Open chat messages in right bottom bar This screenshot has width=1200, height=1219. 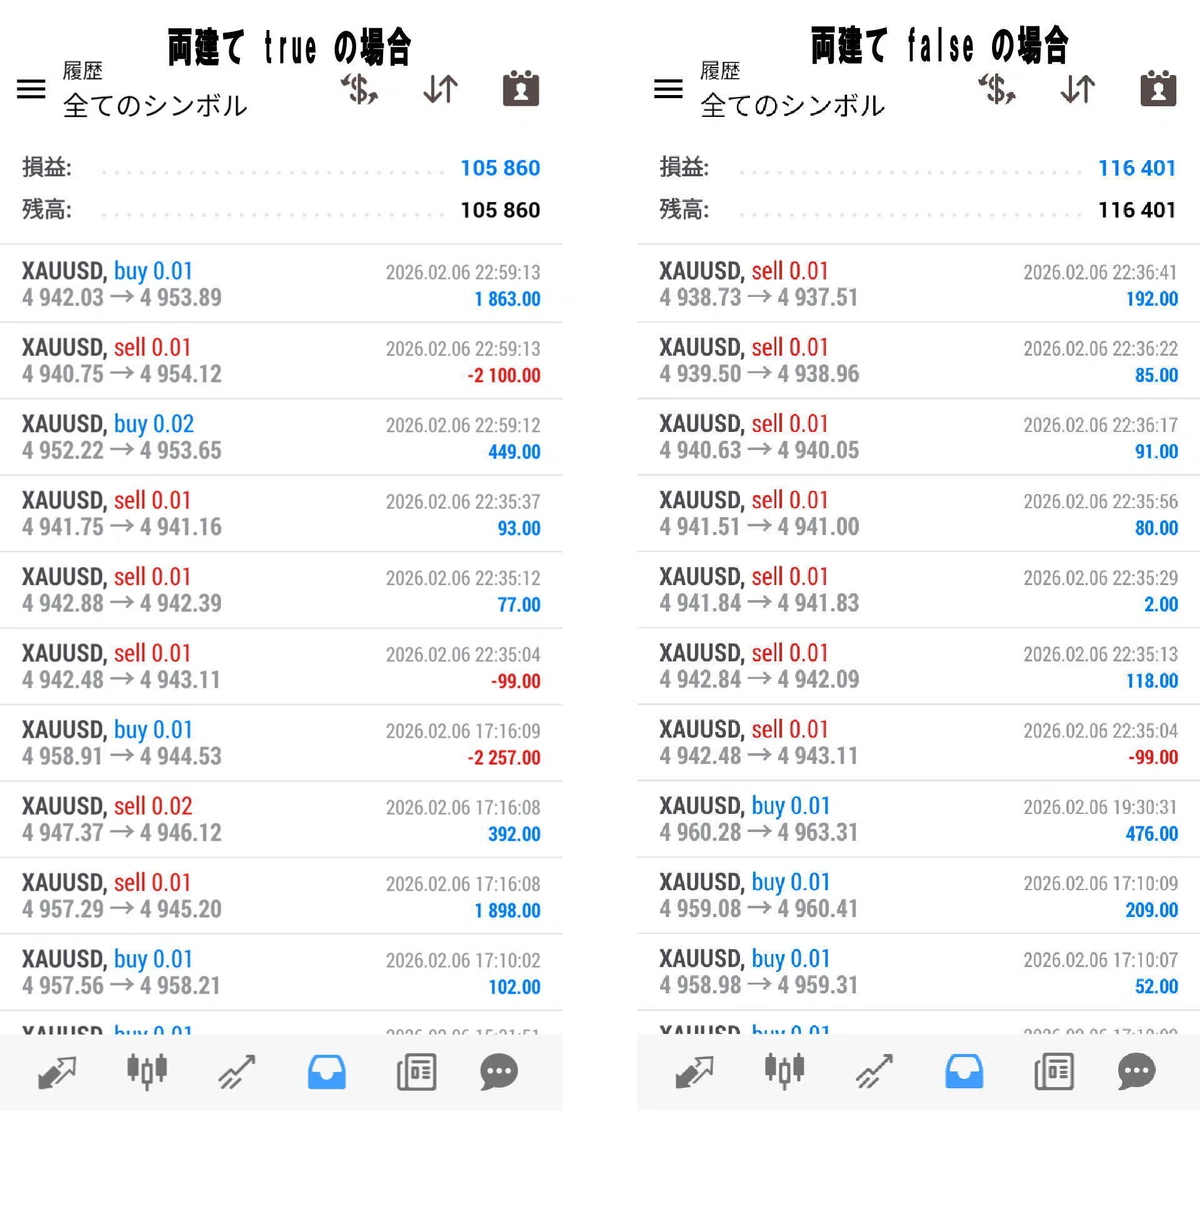tap(1136, 1072)
